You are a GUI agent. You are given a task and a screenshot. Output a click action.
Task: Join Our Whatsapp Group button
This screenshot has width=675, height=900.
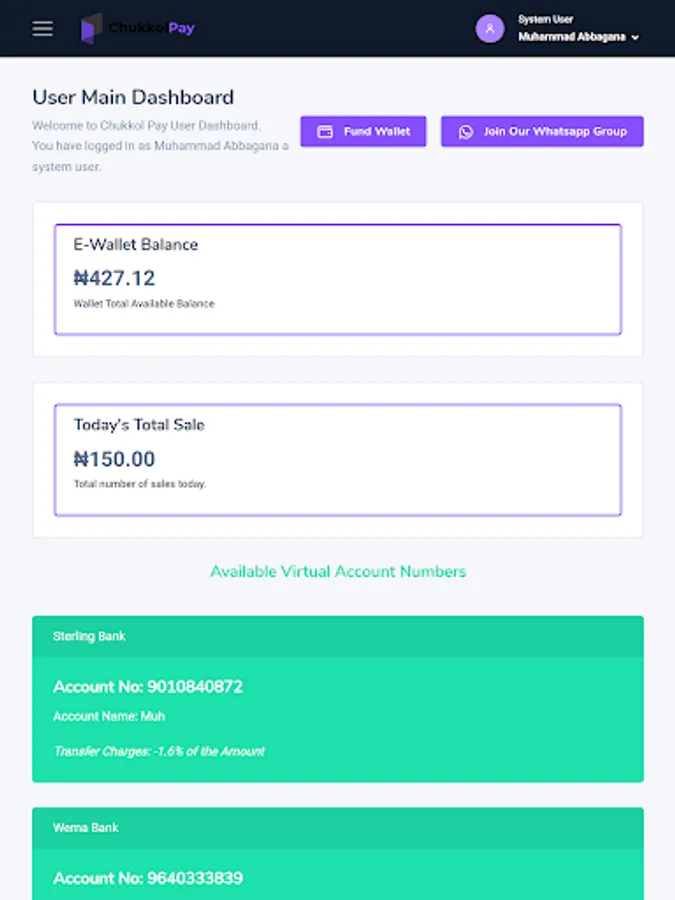[x=542, y=132]
